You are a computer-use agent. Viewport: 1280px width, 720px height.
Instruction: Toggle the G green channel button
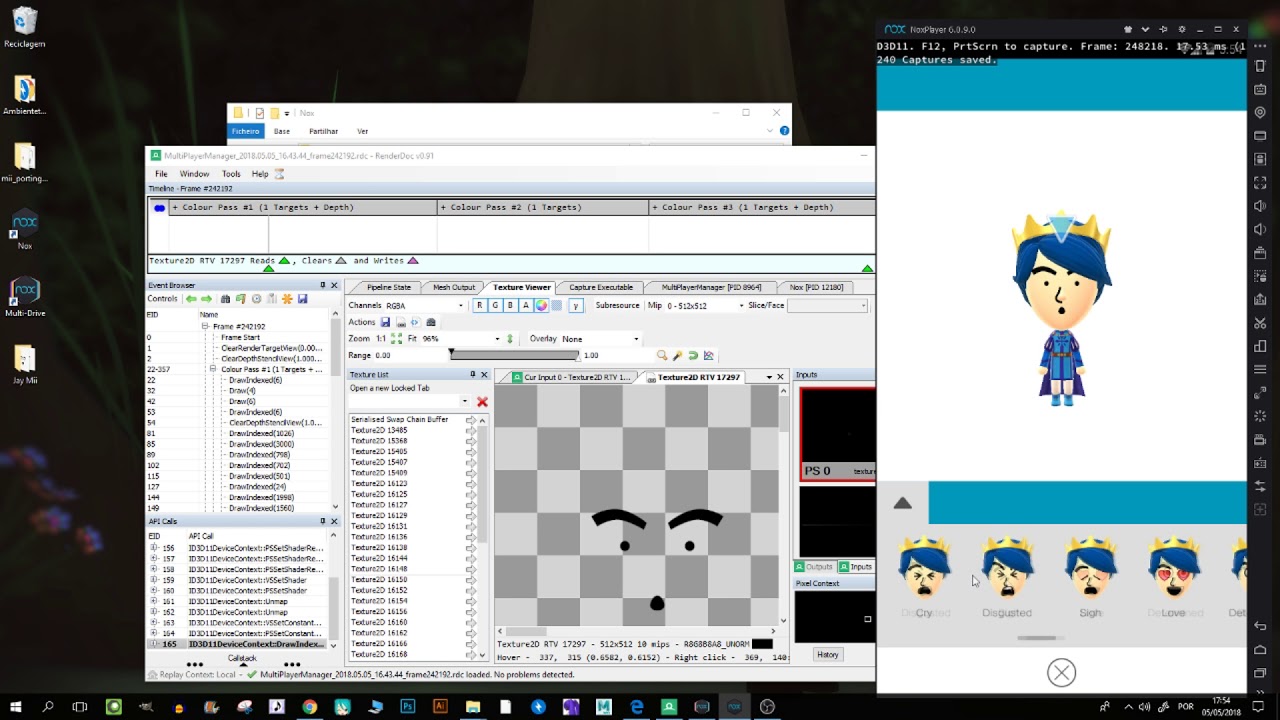pos(495,305)
